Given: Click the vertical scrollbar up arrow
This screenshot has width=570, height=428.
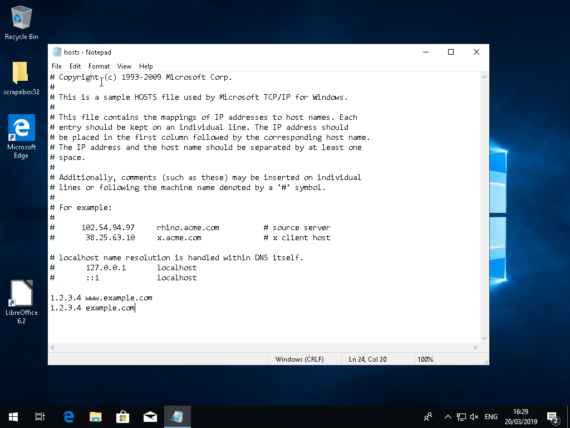Looking at the screenshot, I should tap(484, 77).
